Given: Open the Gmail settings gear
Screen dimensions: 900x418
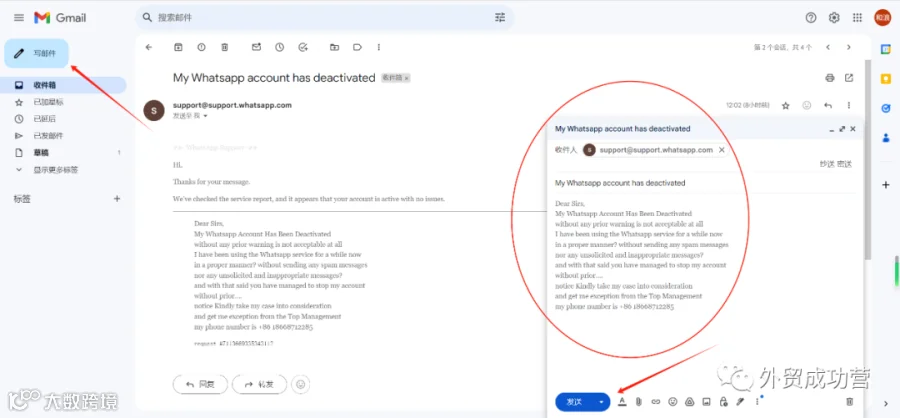Looking at the screenshot, I should pos(834,18).
